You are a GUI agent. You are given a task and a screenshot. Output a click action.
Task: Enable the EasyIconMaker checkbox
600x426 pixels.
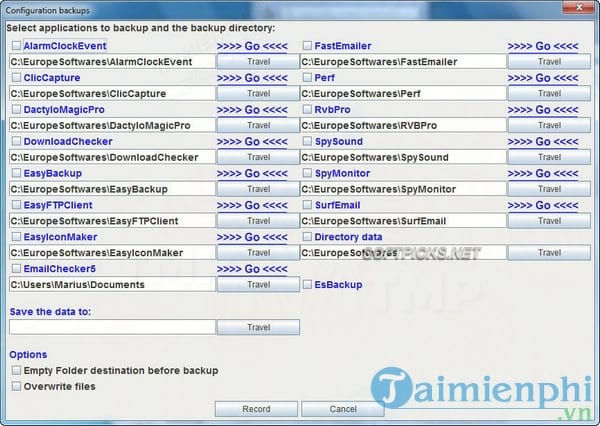coord(16,237)
